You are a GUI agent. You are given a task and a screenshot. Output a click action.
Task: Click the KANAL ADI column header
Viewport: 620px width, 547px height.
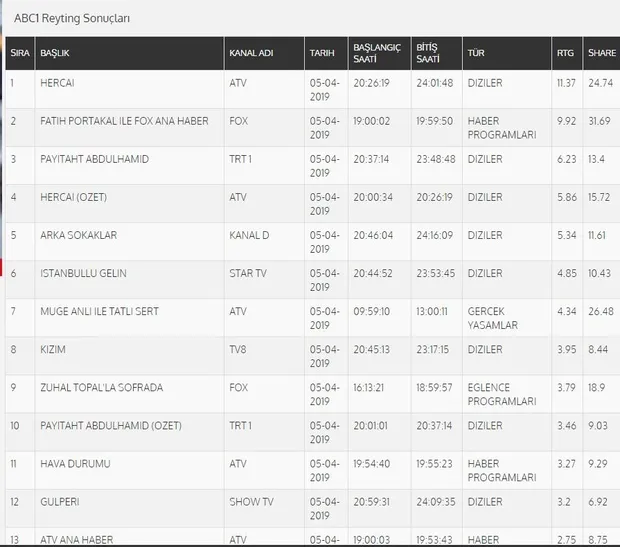[251, 51]
